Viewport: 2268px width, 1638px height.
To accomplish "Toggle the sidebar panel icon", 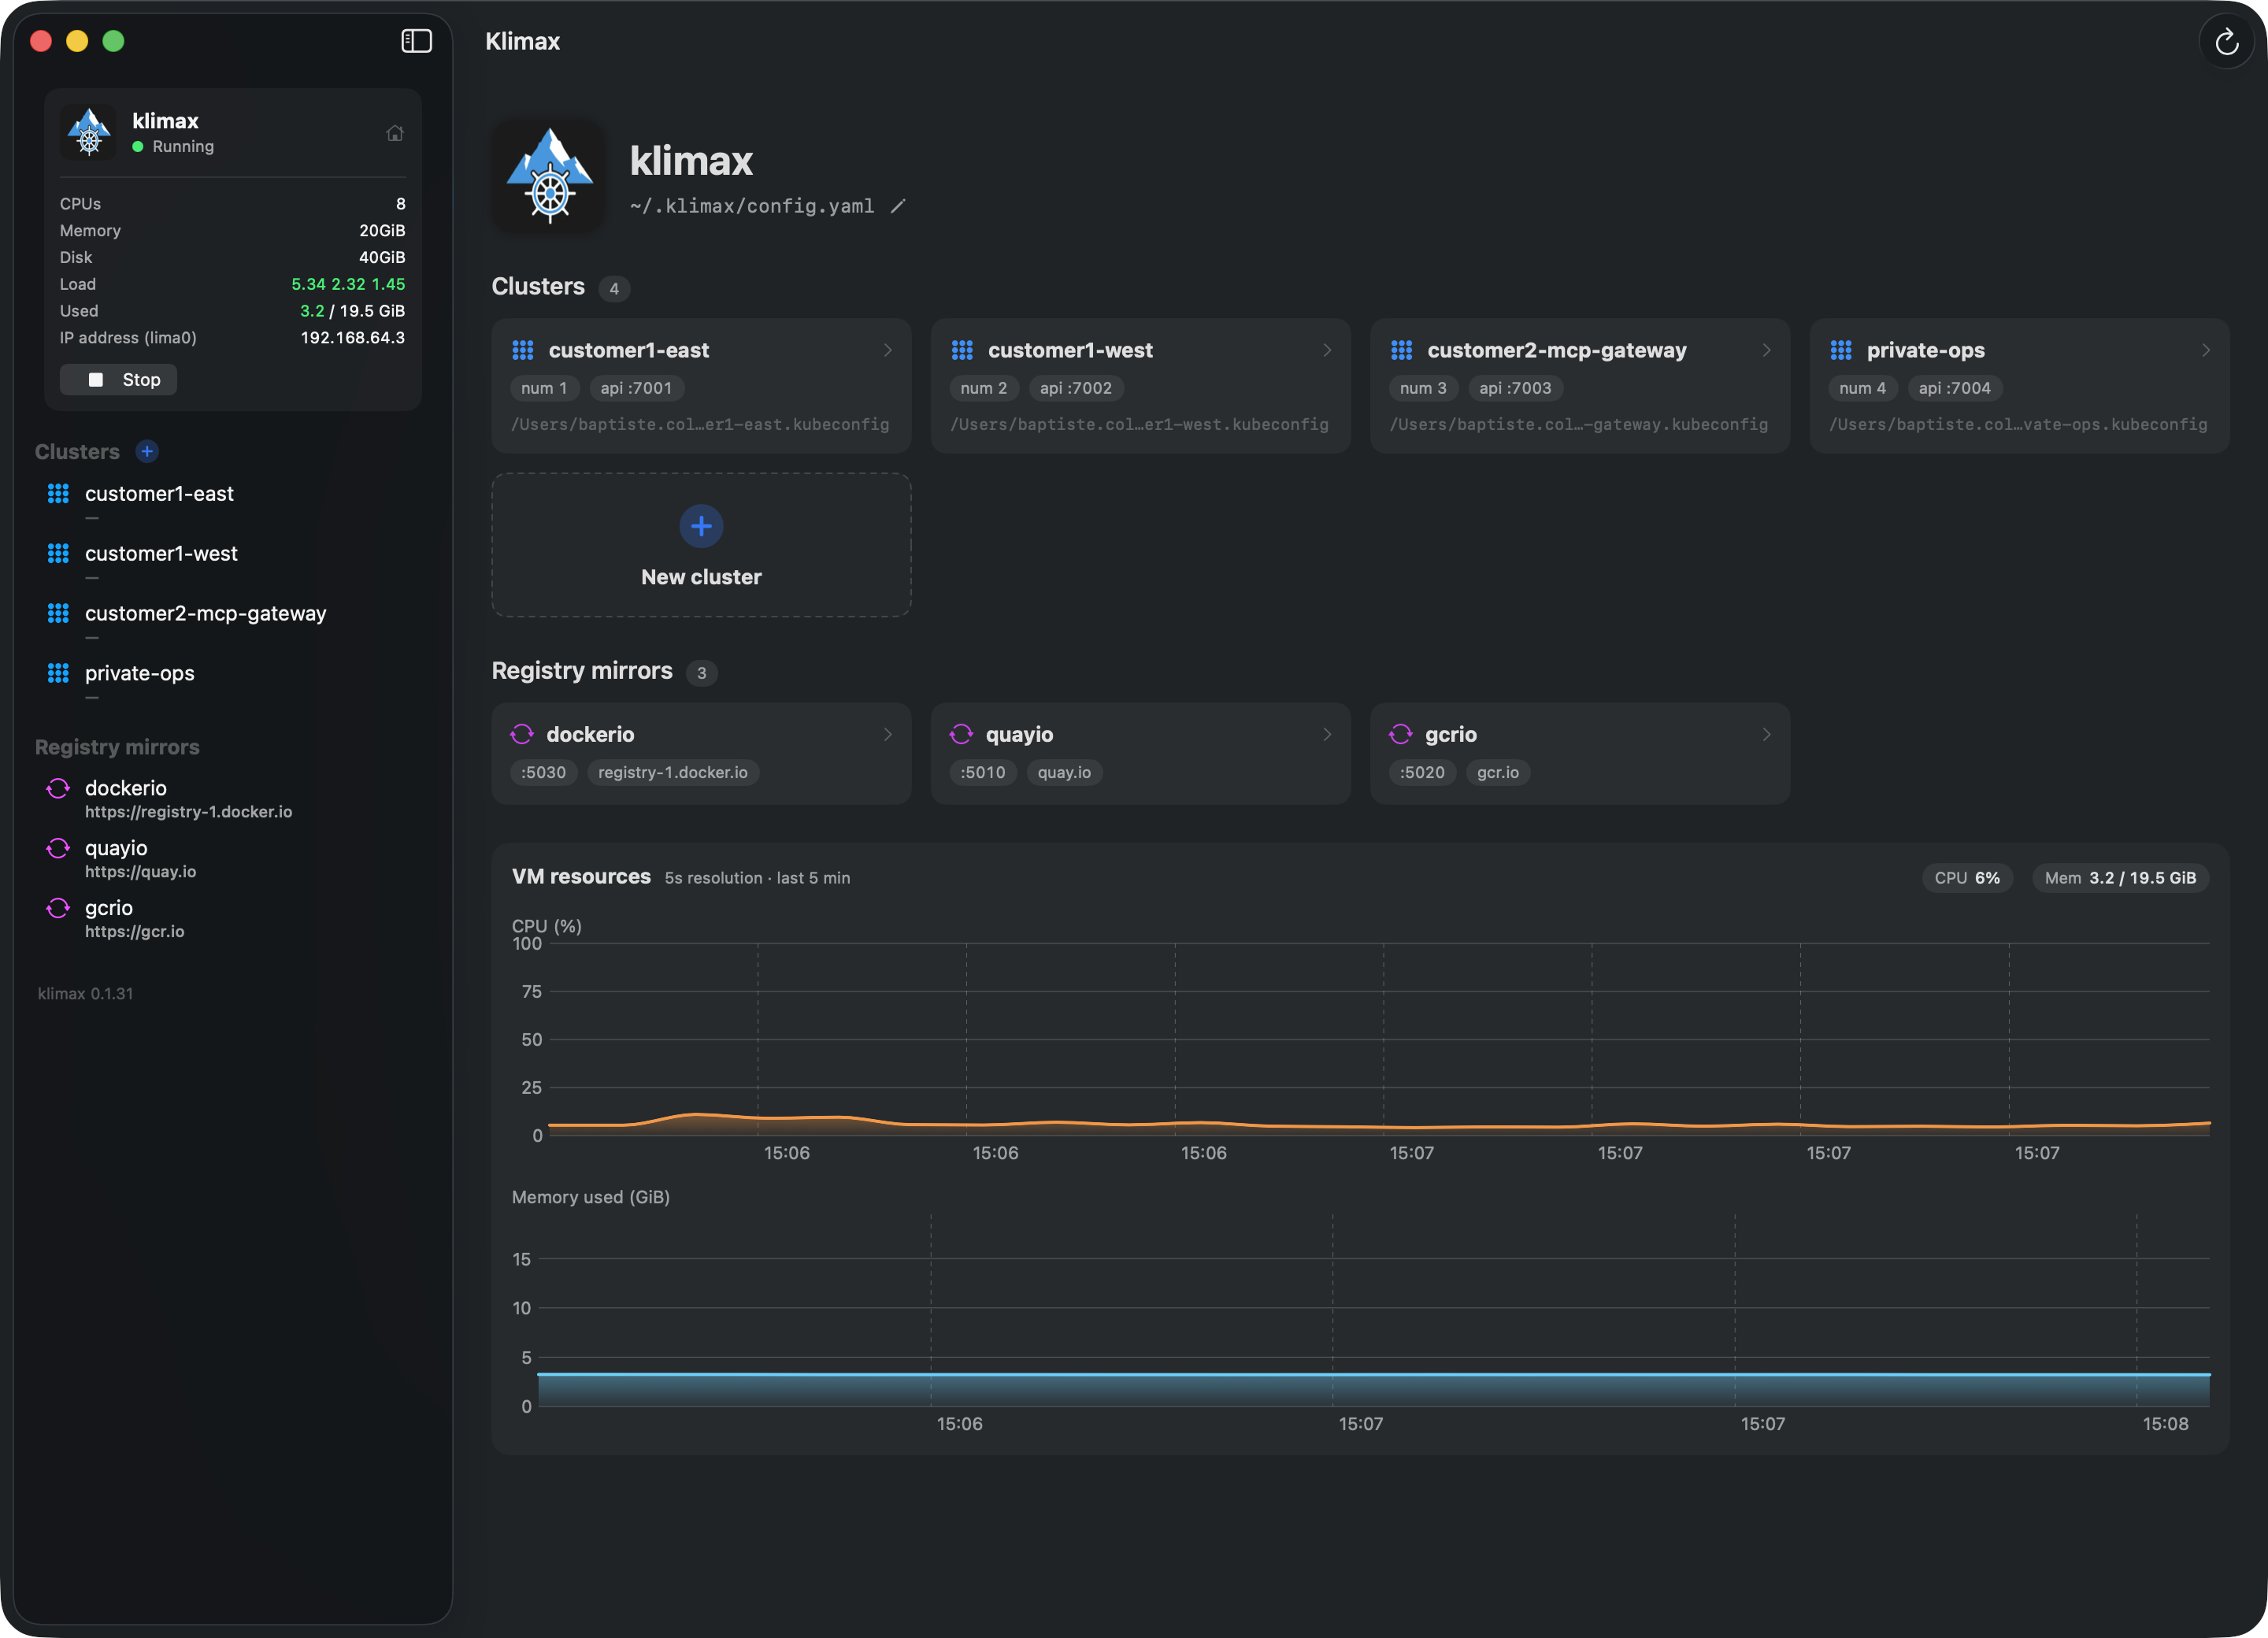I will point(416,41).
